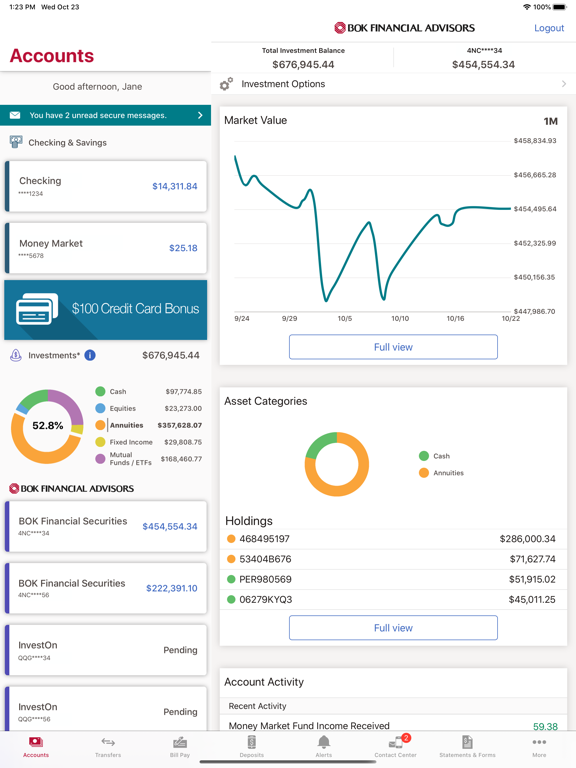Open Full view under Holdings list
Viewport: 576px width, 768px height.
point(393,627)
